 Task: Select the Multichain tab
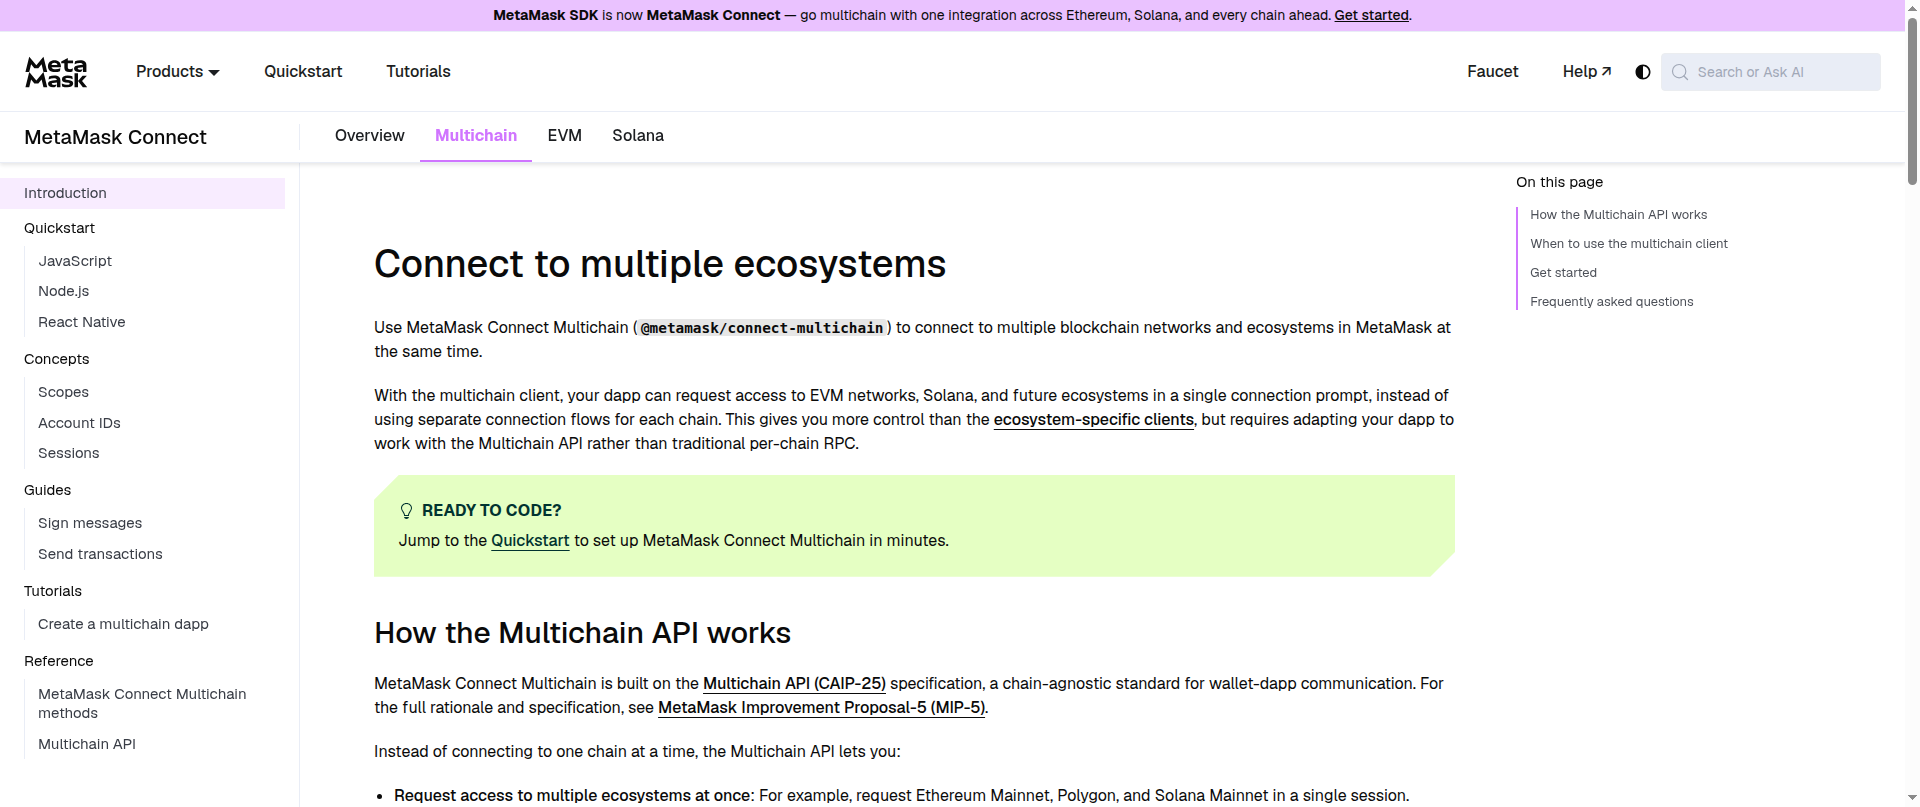pos(476,136)
